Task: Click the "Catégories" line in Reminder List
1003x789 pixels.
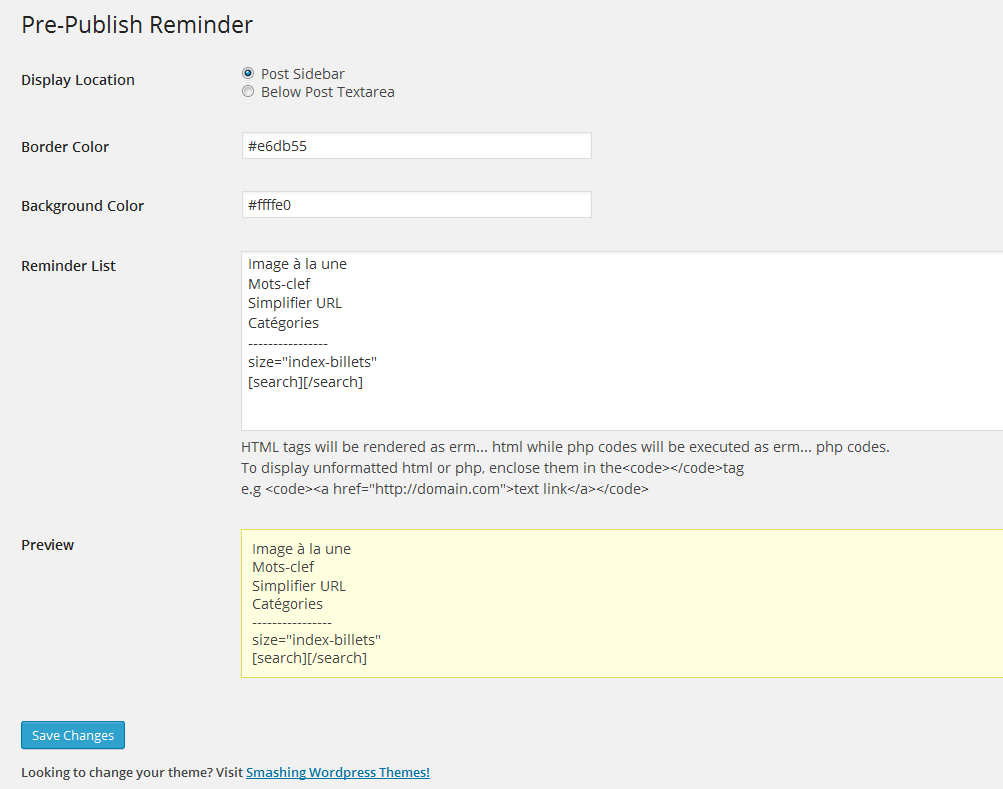Action: (283, 323)
